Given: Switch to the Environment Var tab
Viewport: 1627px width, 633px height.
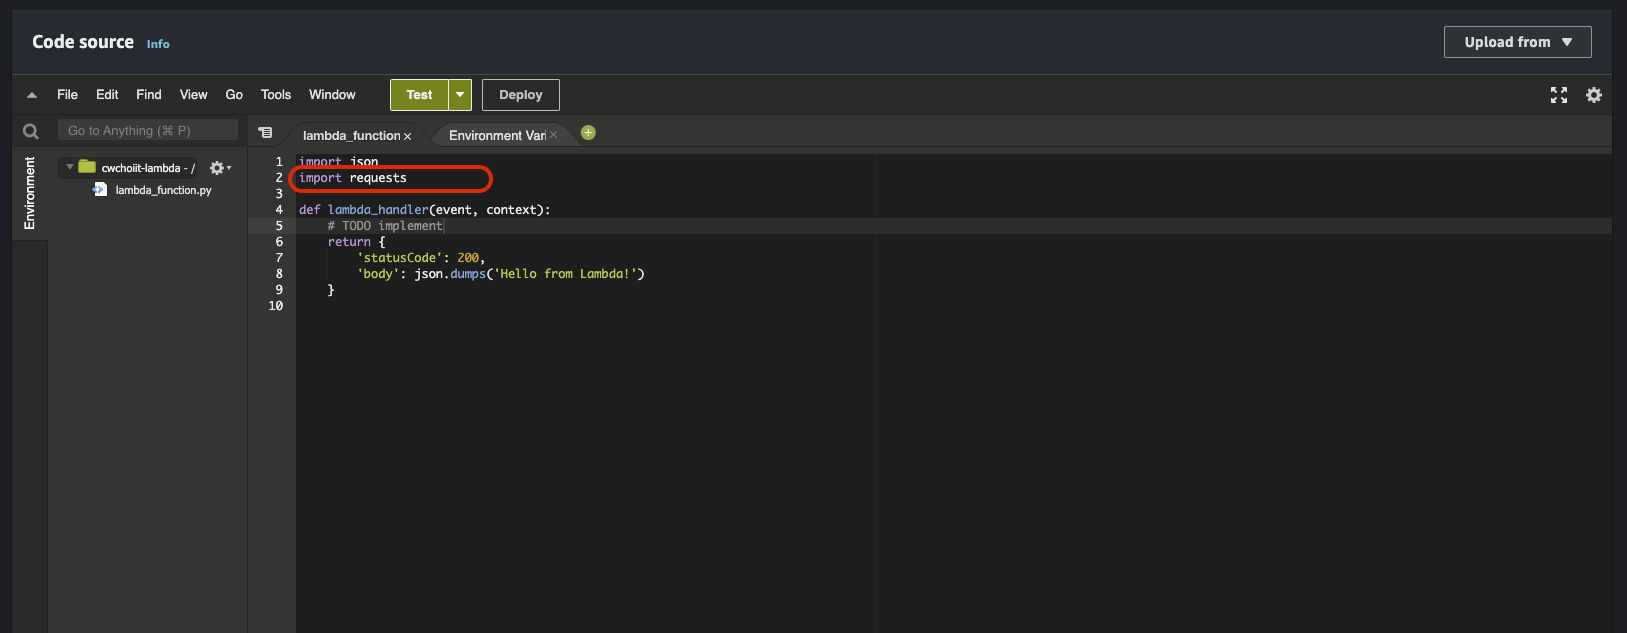Looking at the screenshot, I should [x=497, y=136].
